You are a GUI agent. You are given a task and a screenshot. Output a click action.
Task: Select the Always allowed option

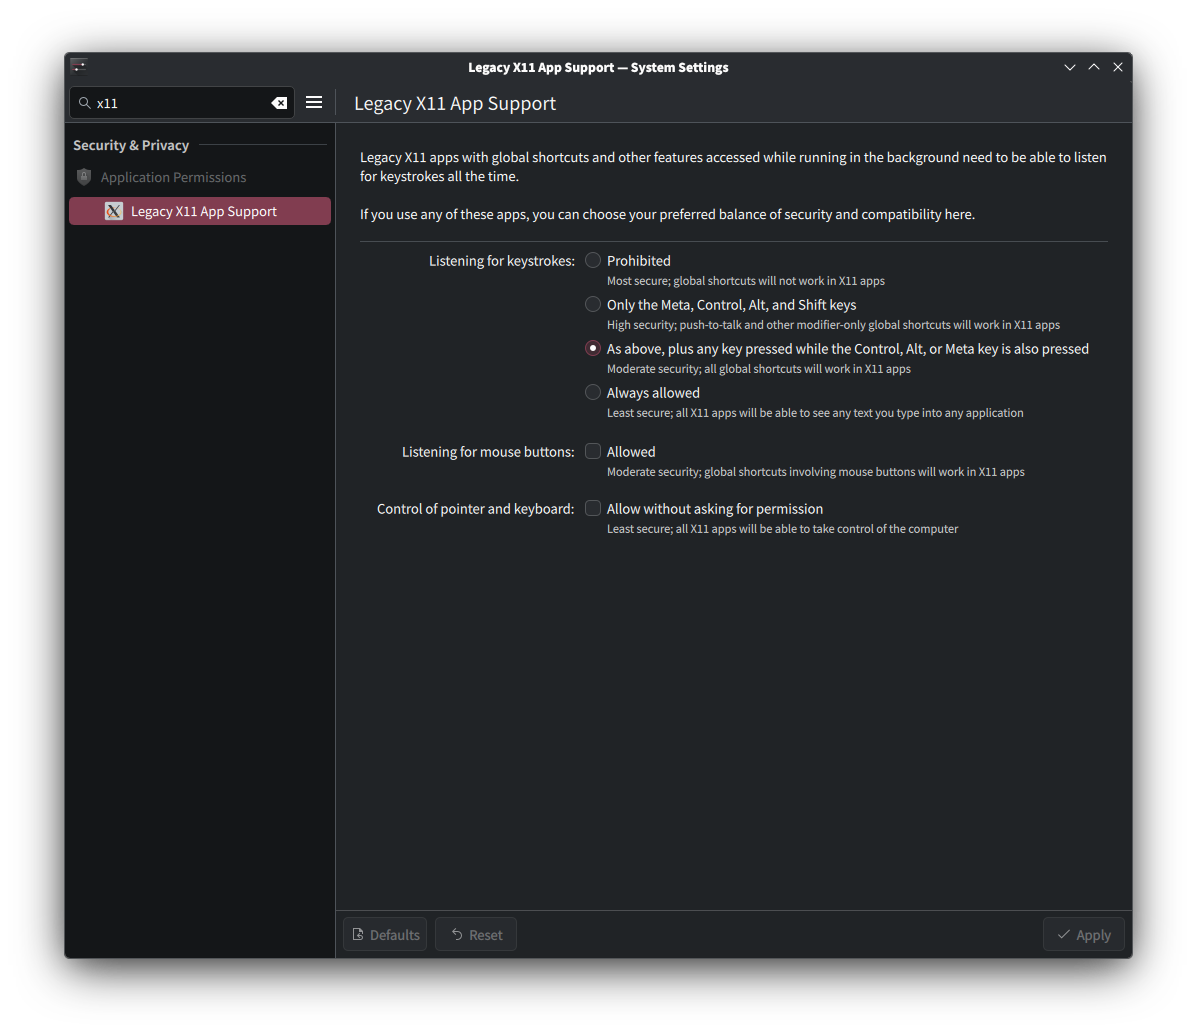592,392
